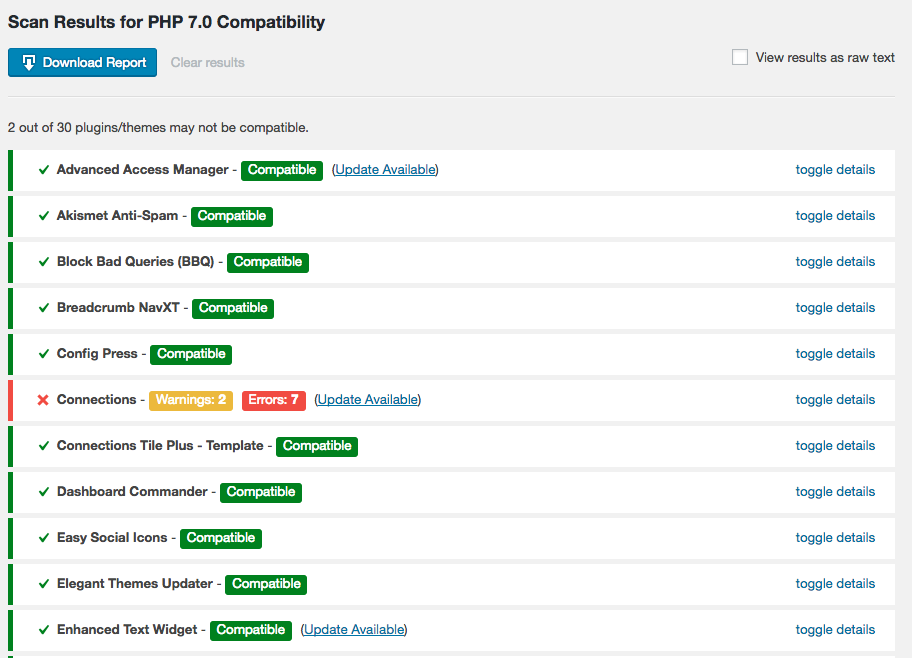Click green checkmark next to Advanced Access Manager

[44, 170]
